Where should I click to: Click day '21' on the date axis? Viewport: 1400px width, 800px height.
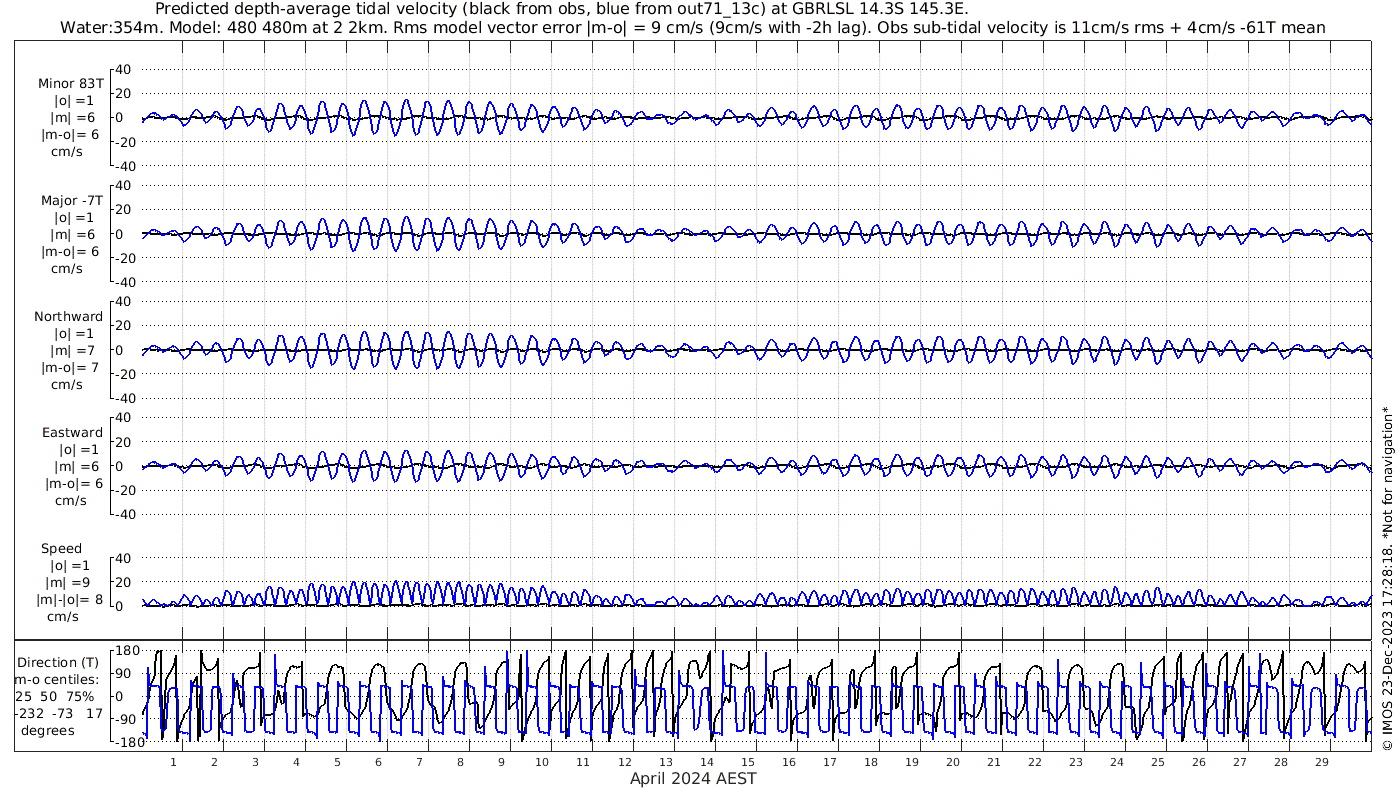click(993, 762)
